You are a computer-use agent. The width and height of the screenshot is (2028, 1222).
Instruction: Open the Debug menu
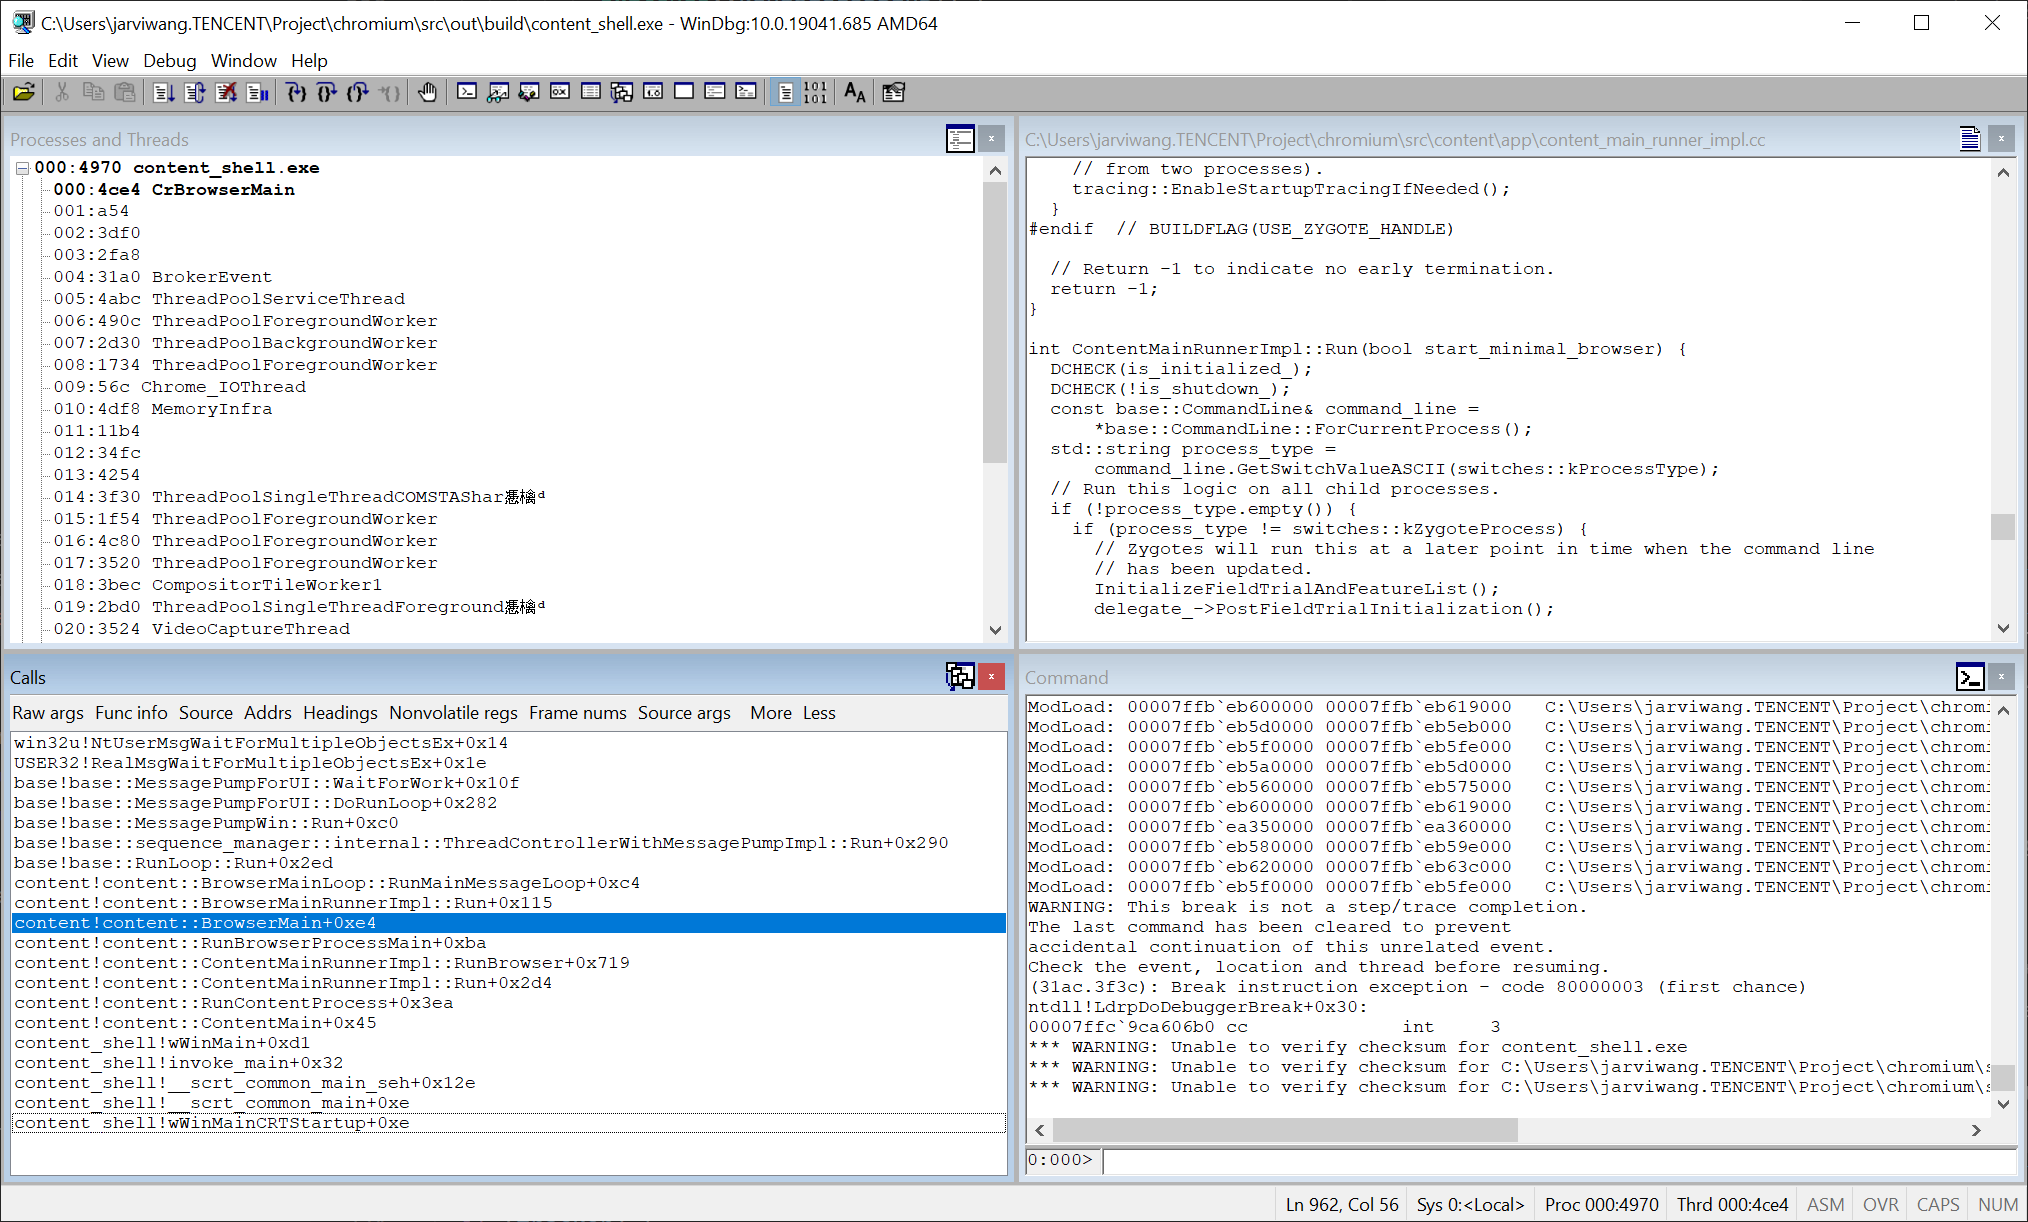click(x=169, y=60)
